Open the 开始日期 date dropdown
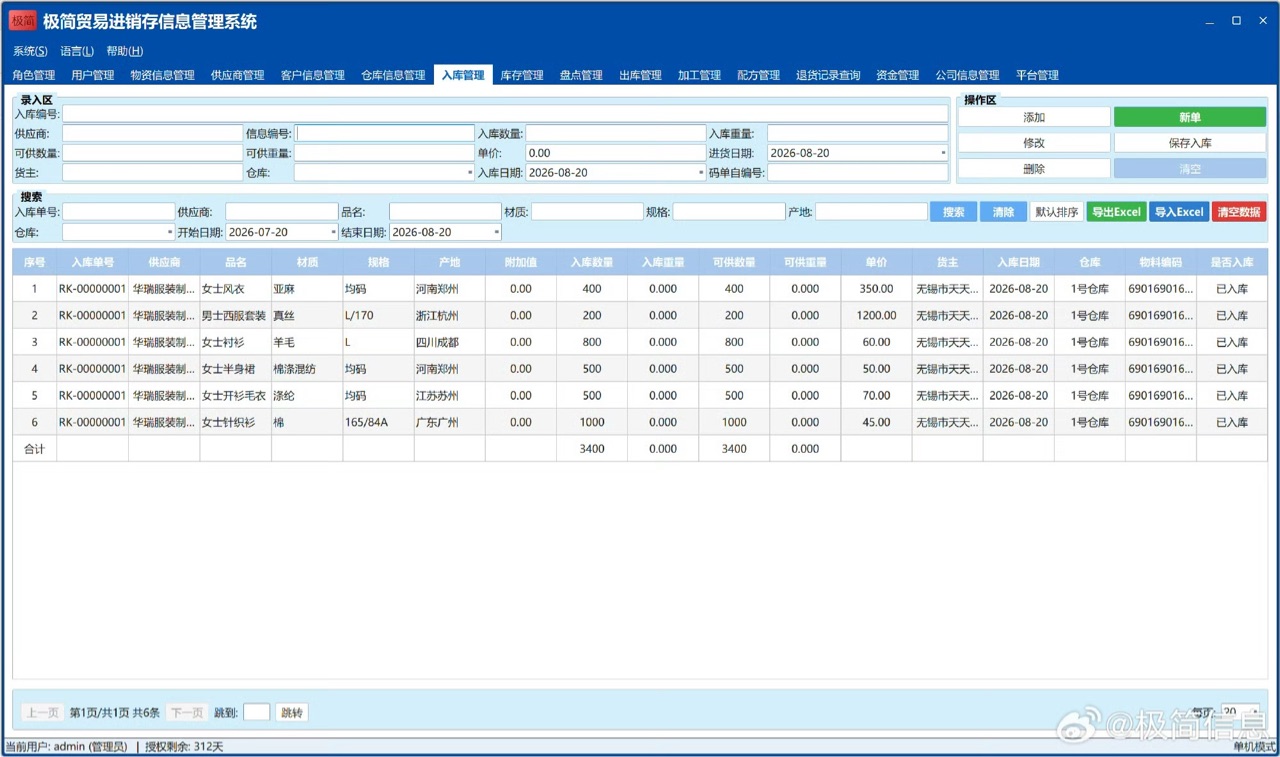This screenshot has width=1280, height=757. [x=333, y=232]
